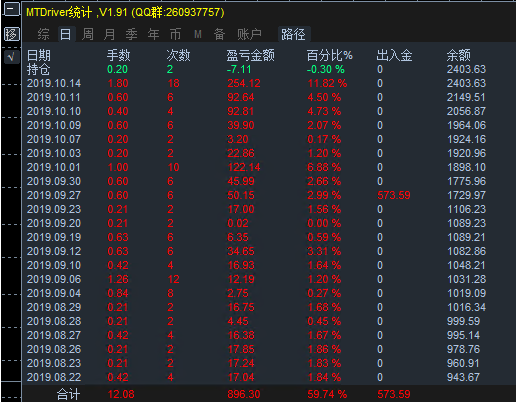Click the 11.82 % percentage cell
The width and height of the screenshot is (516, 402).
(327, 83)
